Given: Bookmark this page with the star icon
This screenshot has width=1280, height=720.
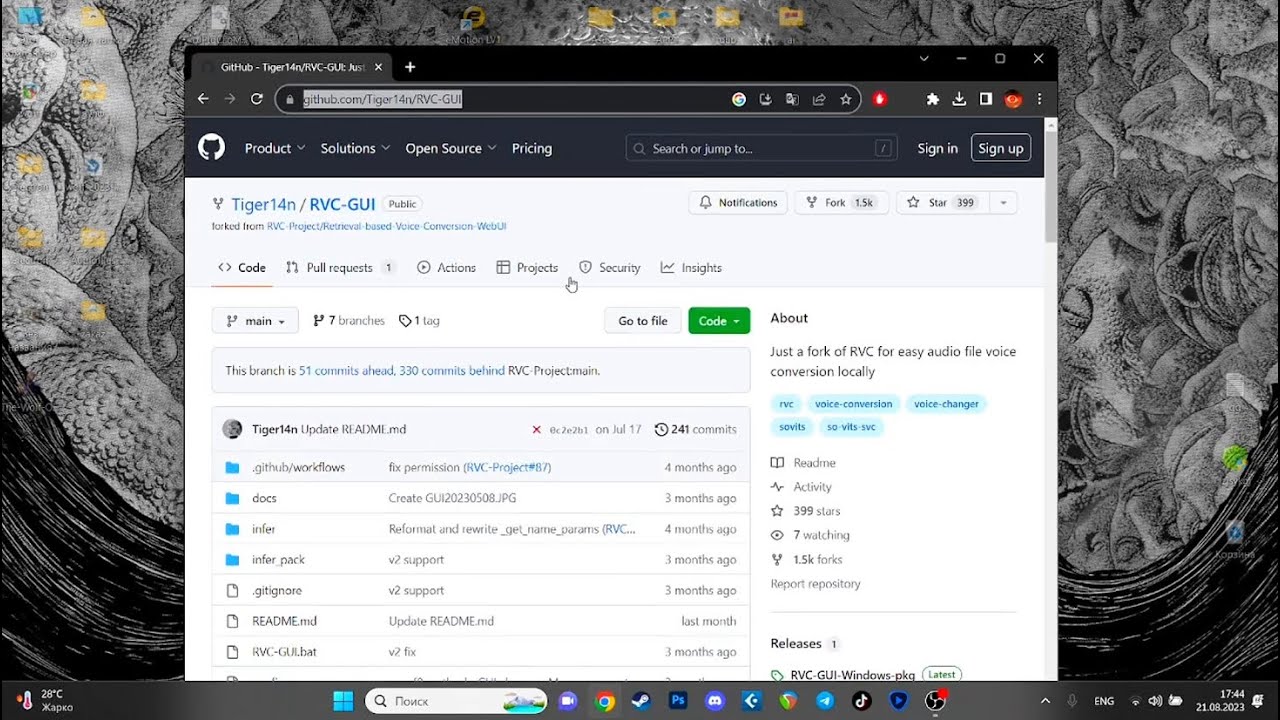Looking at the screenshot, I should coord(846,99).
